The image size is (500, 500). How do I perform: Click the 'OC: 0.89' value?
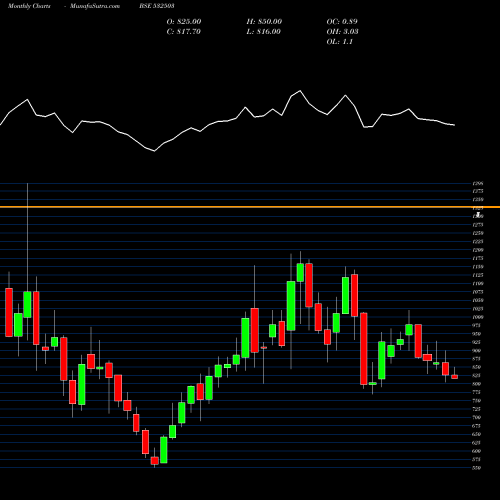click(x=342, y=22)
